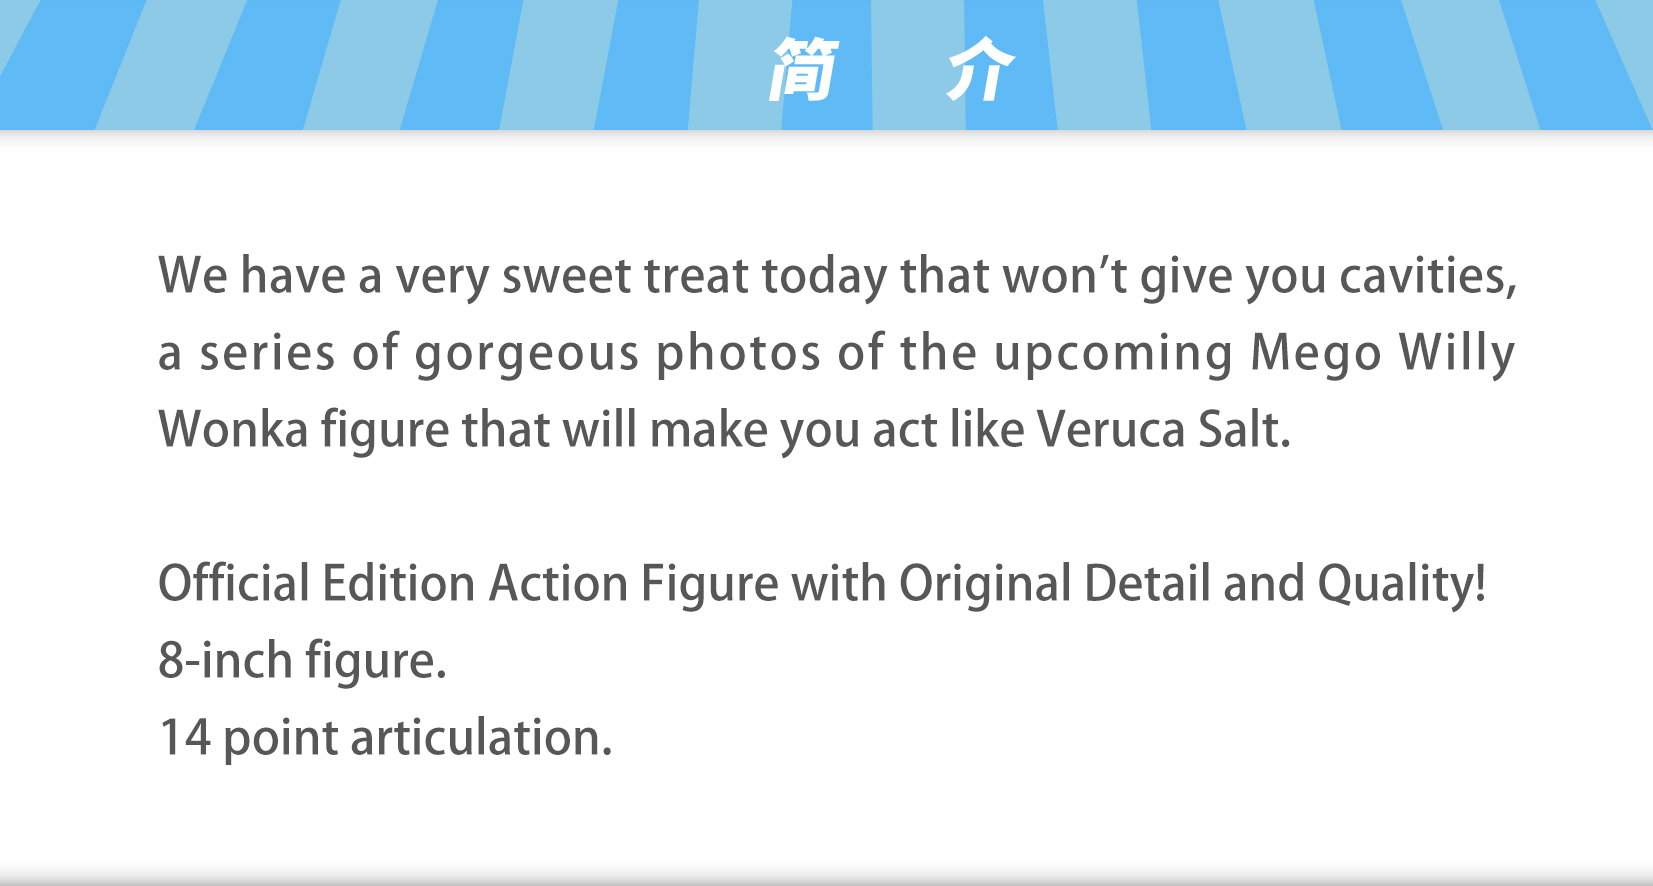Screen dimensions: 1653x886
Task: Click the word "Willy" at the line end
Action: pyautogui.click(x=1457, y=354)
